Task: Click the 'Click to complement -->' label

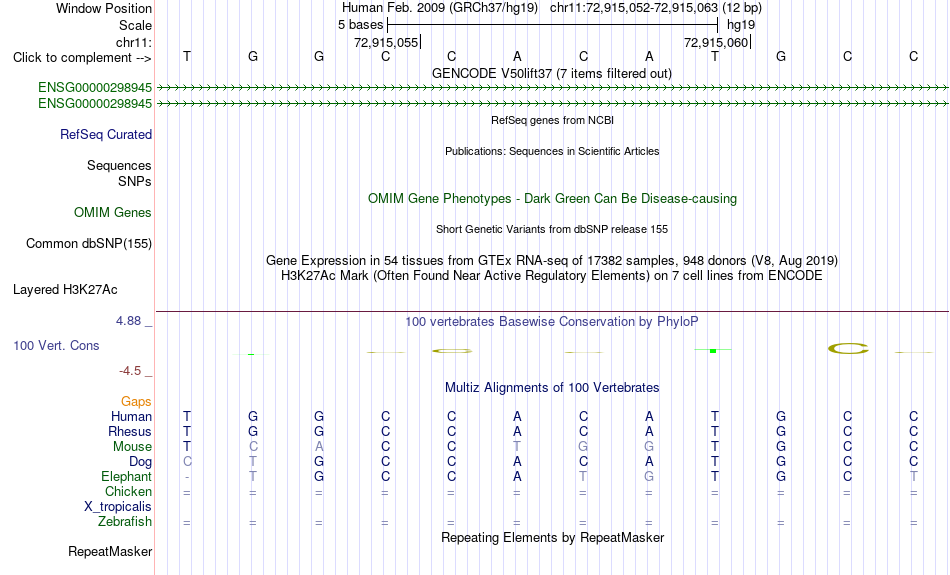Action: [82, 58]
